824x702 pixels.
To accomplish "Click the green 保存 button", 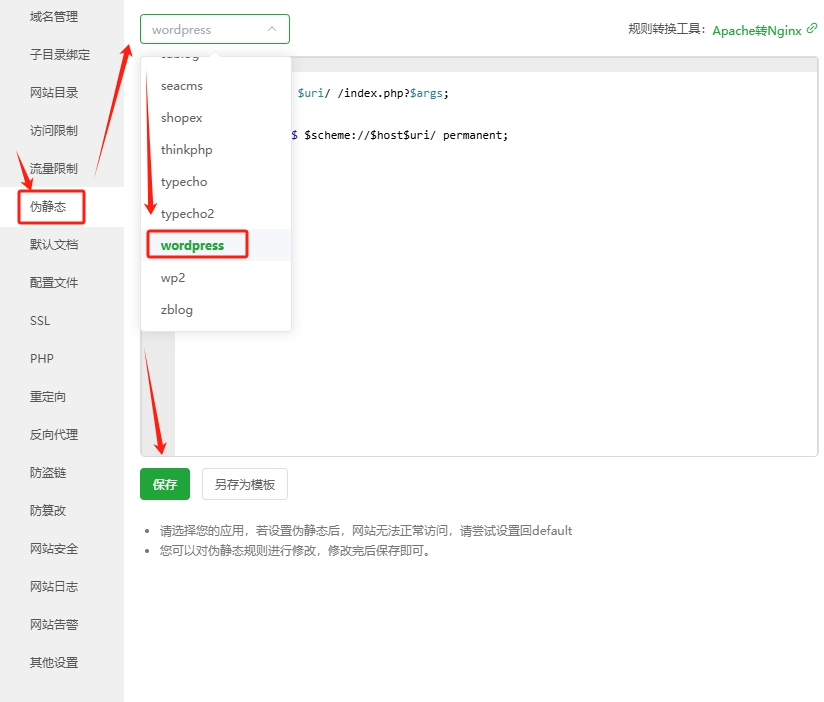I will [x=165, y=484].
